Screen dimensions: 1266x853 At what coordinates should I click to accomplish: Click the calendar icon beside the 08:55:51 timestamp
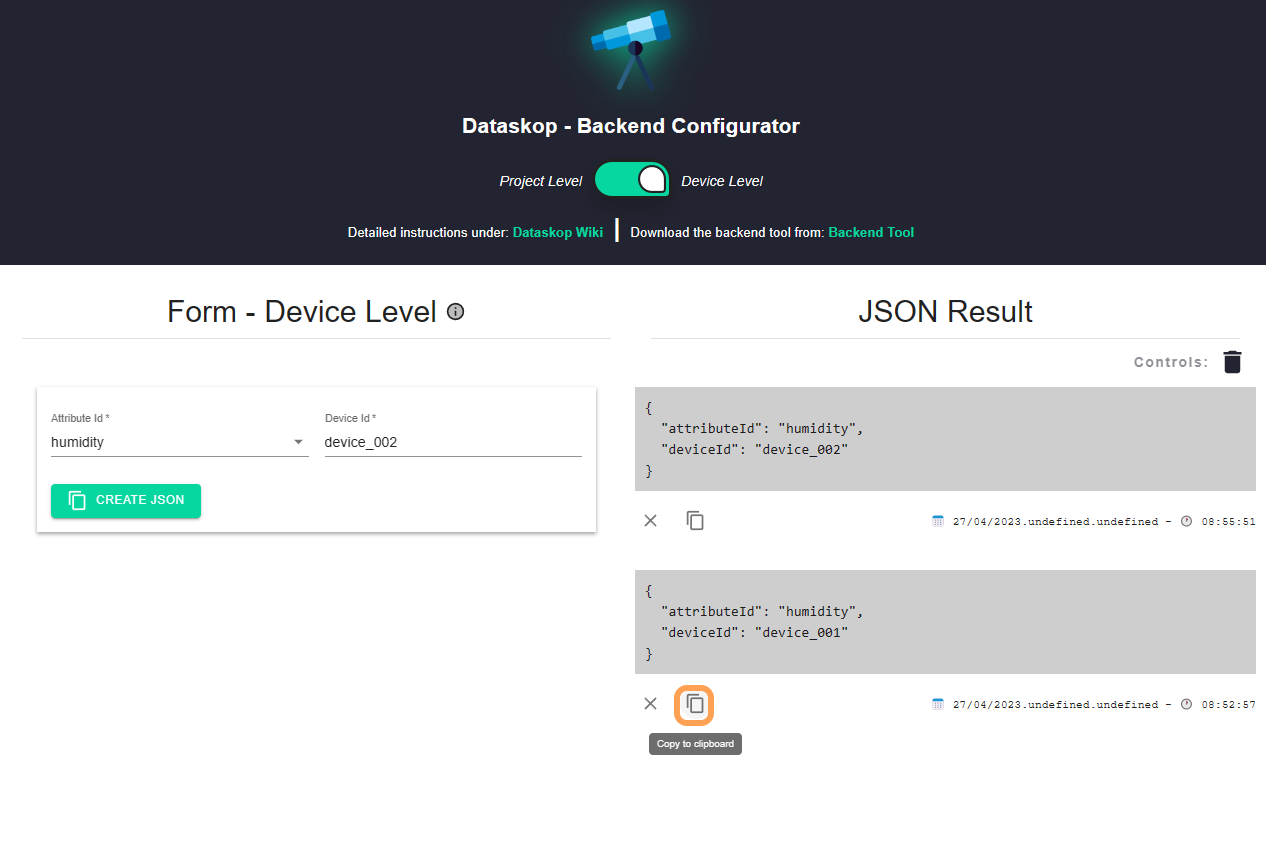938,521
